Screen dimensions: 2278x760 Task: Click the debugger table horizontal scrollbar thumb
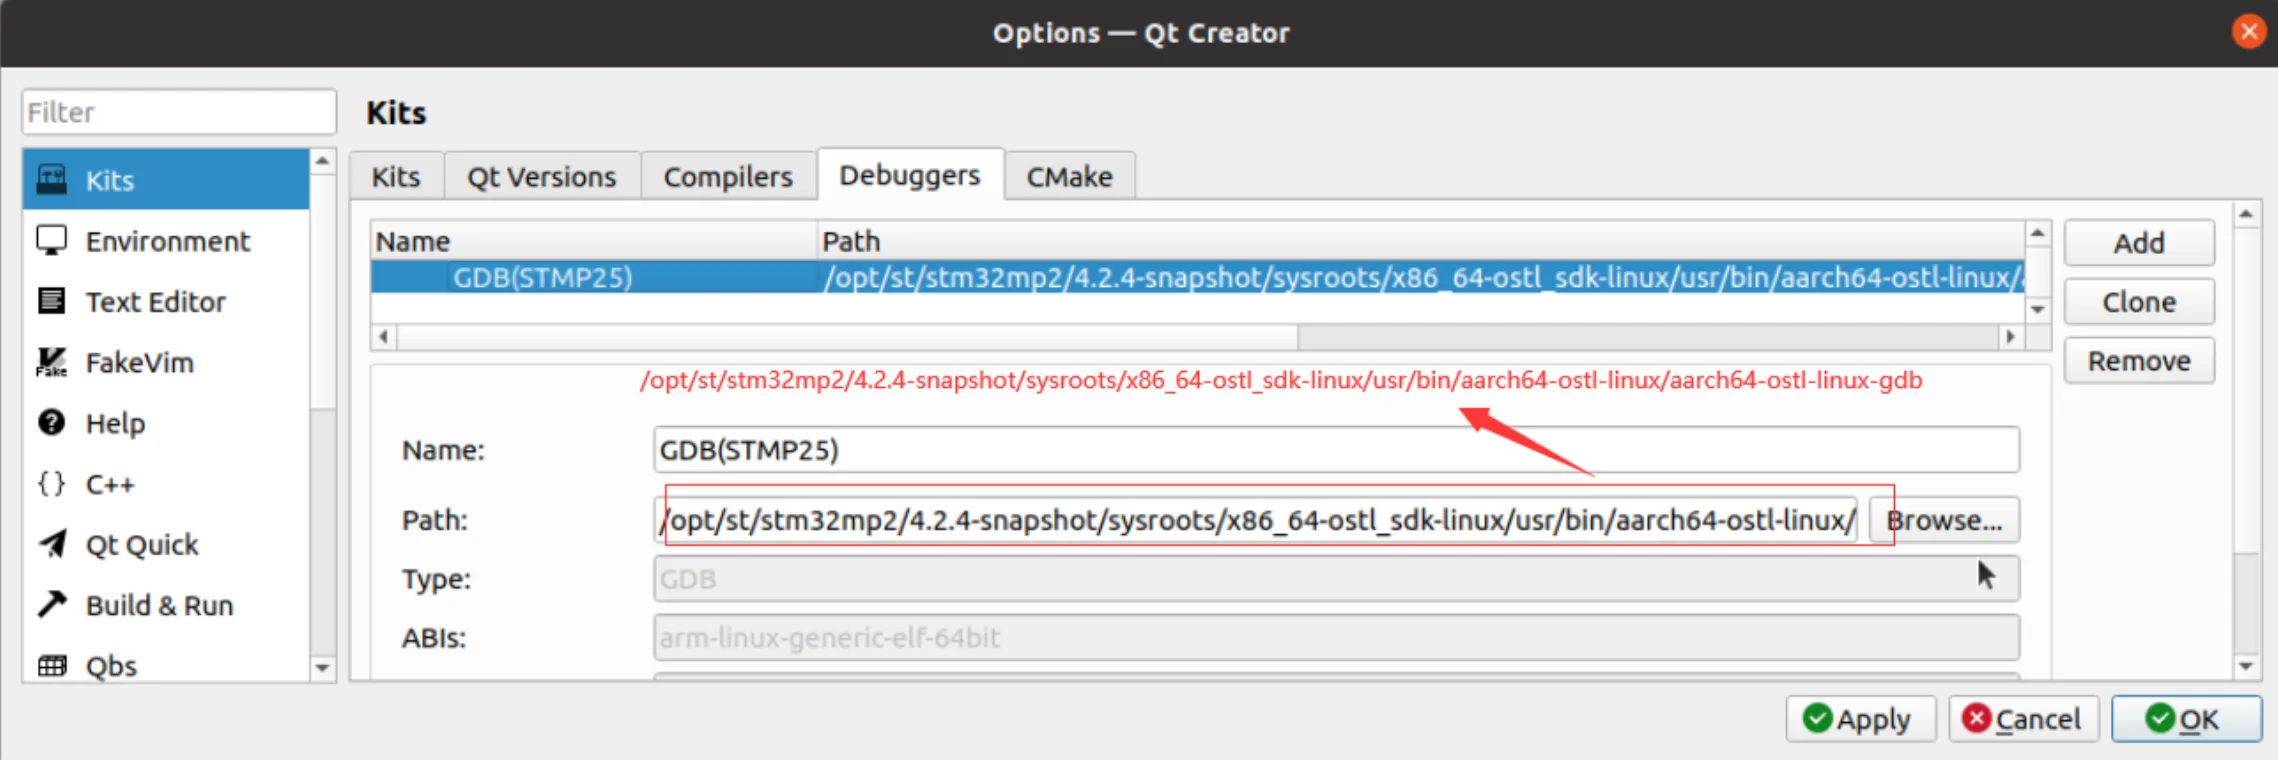tap(848, 337)
